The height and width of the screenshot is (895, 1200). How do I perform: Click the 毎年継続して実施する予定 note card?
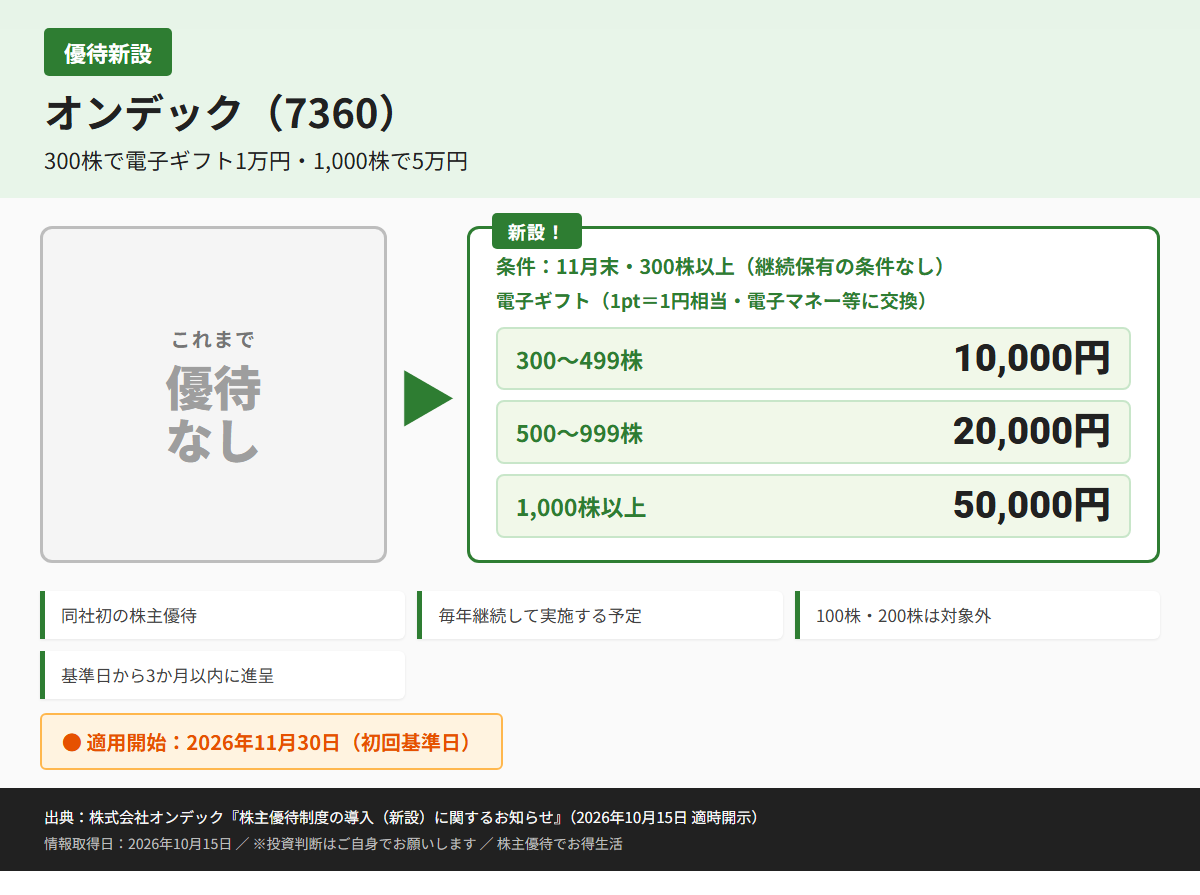(600, 615)
